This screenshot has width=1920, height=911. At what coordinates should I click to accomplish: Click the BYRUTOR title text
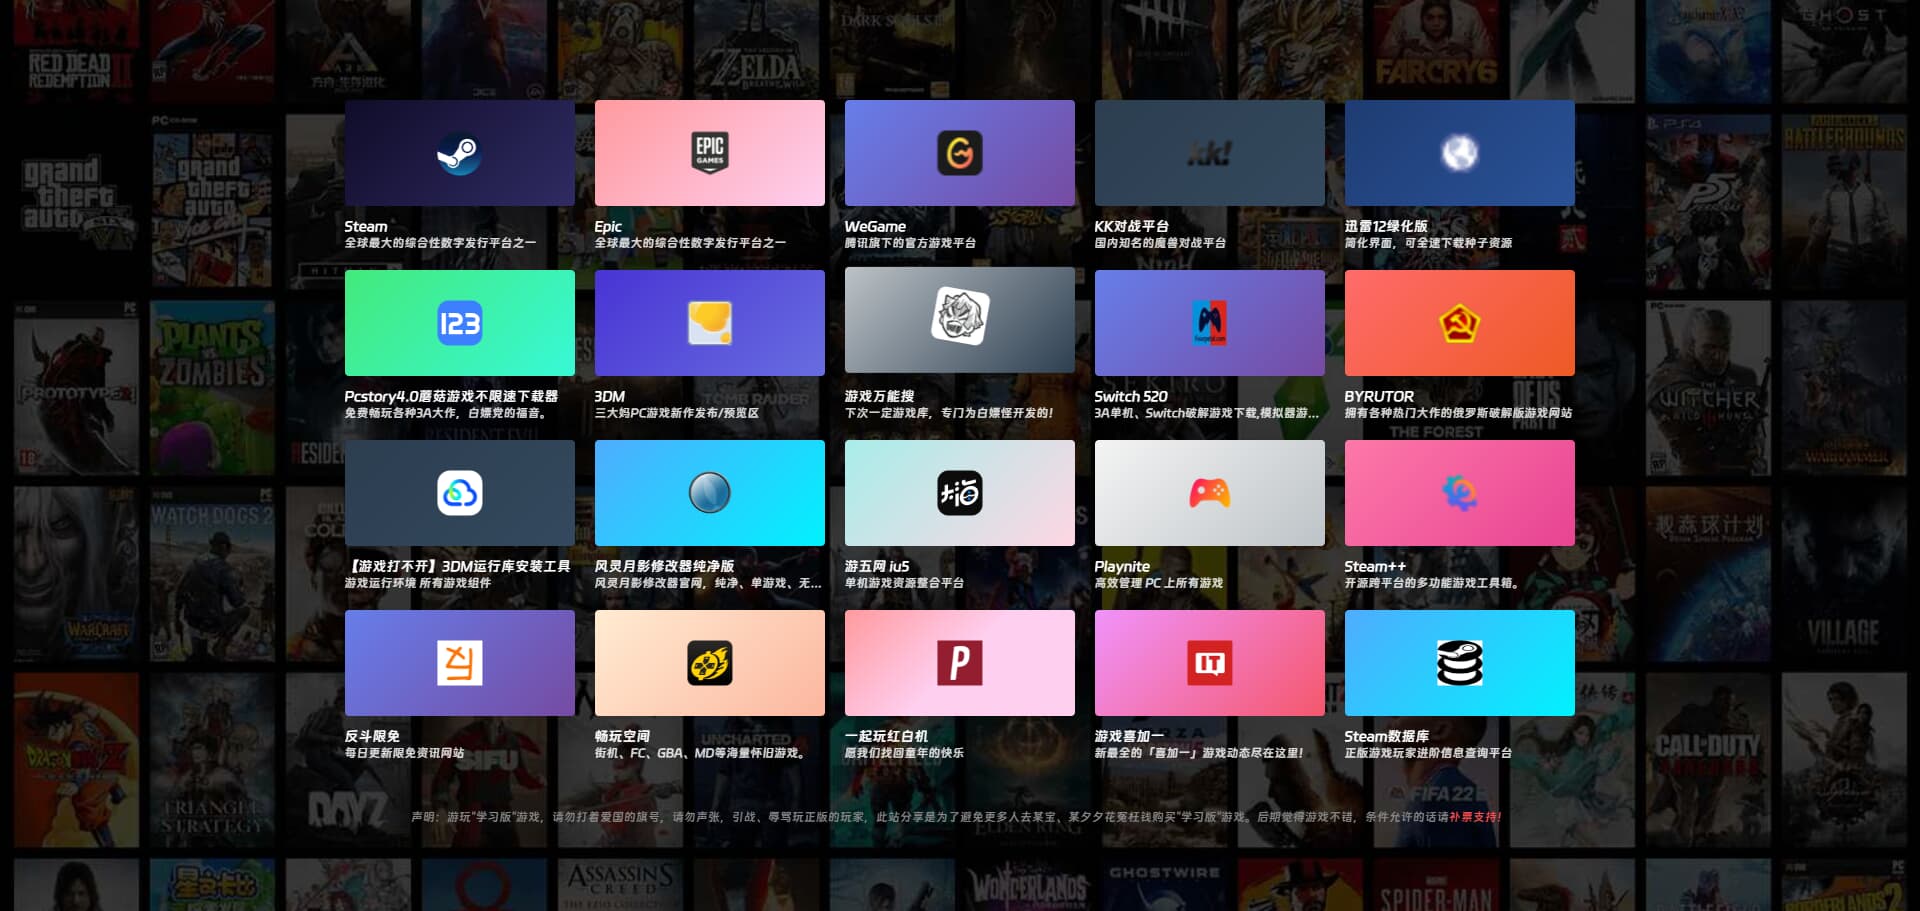1379,397
